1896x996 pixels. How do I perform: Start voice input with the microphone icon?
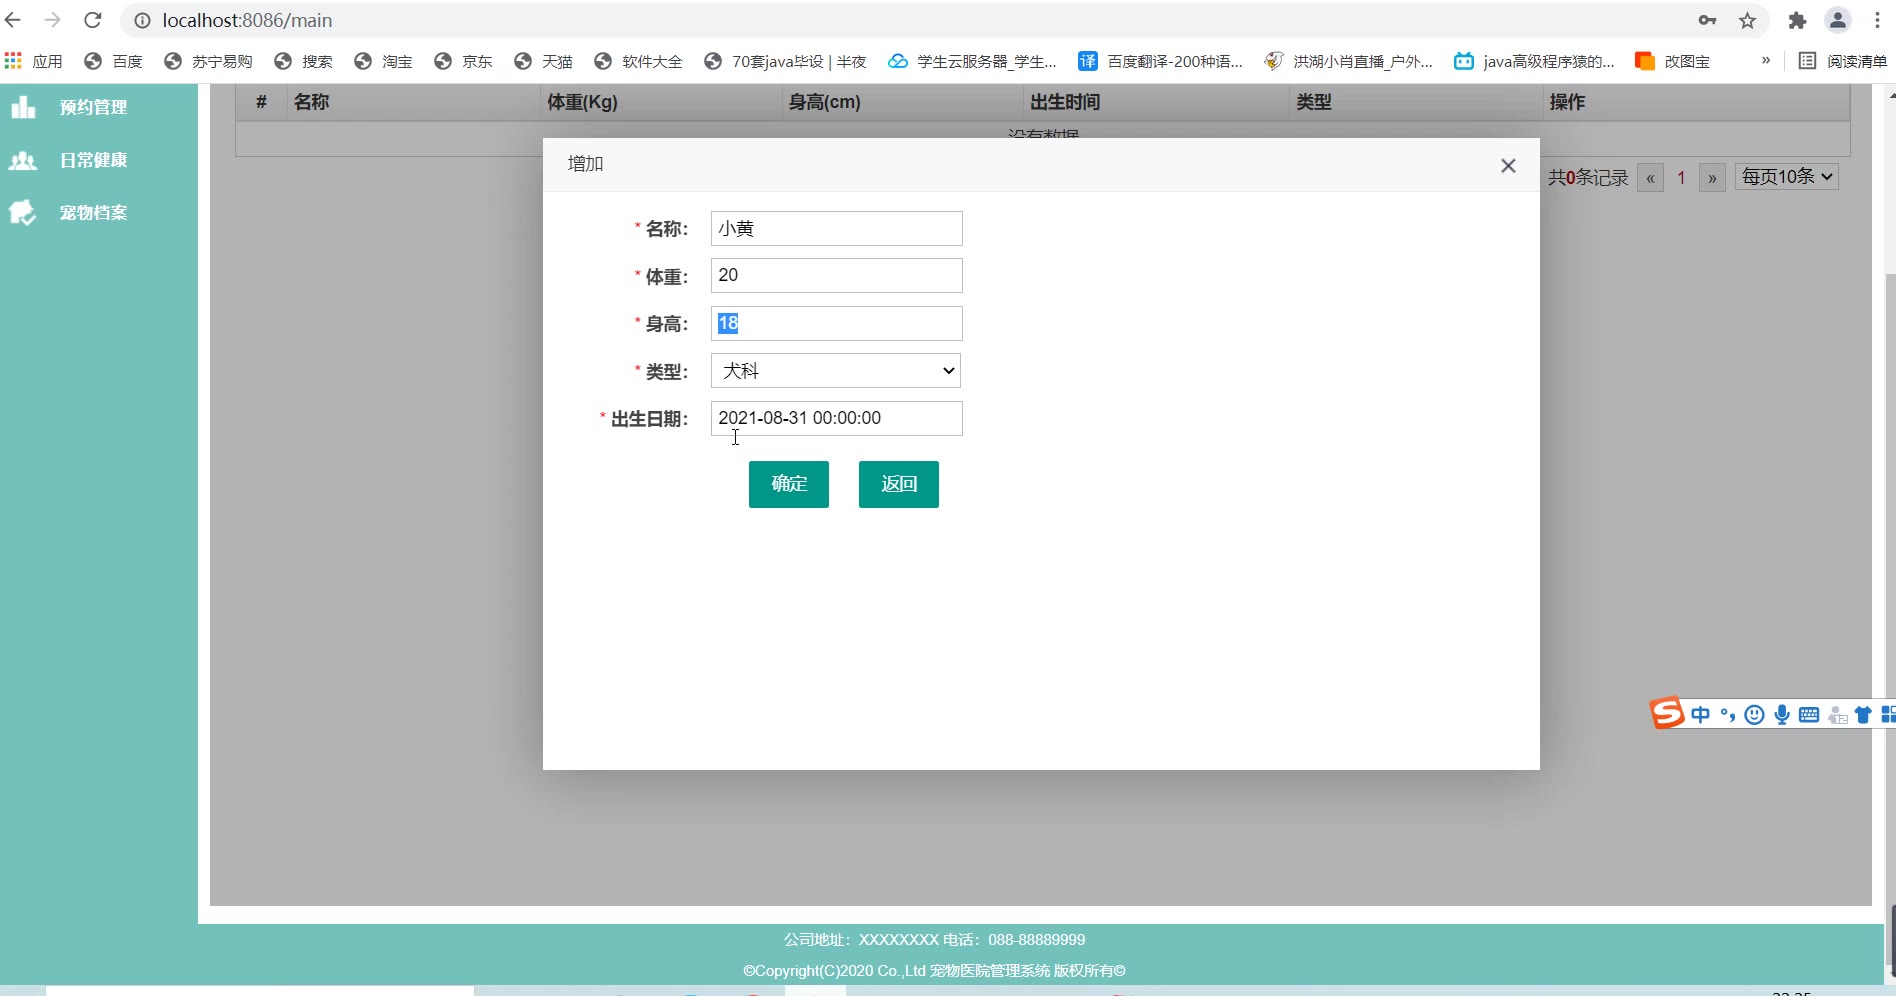(1782, 714)
